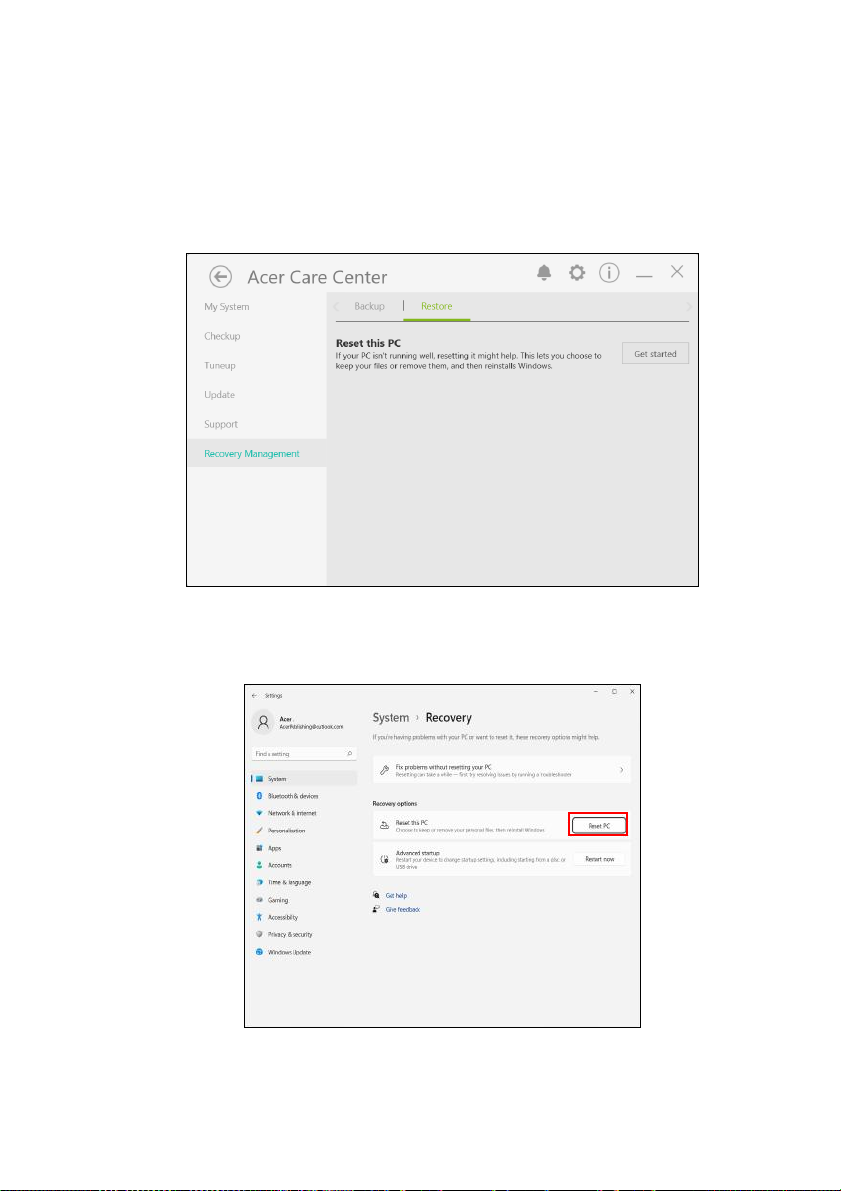
Task: Expand Fix problems without resetting your PC
Action: pos(502,769)
